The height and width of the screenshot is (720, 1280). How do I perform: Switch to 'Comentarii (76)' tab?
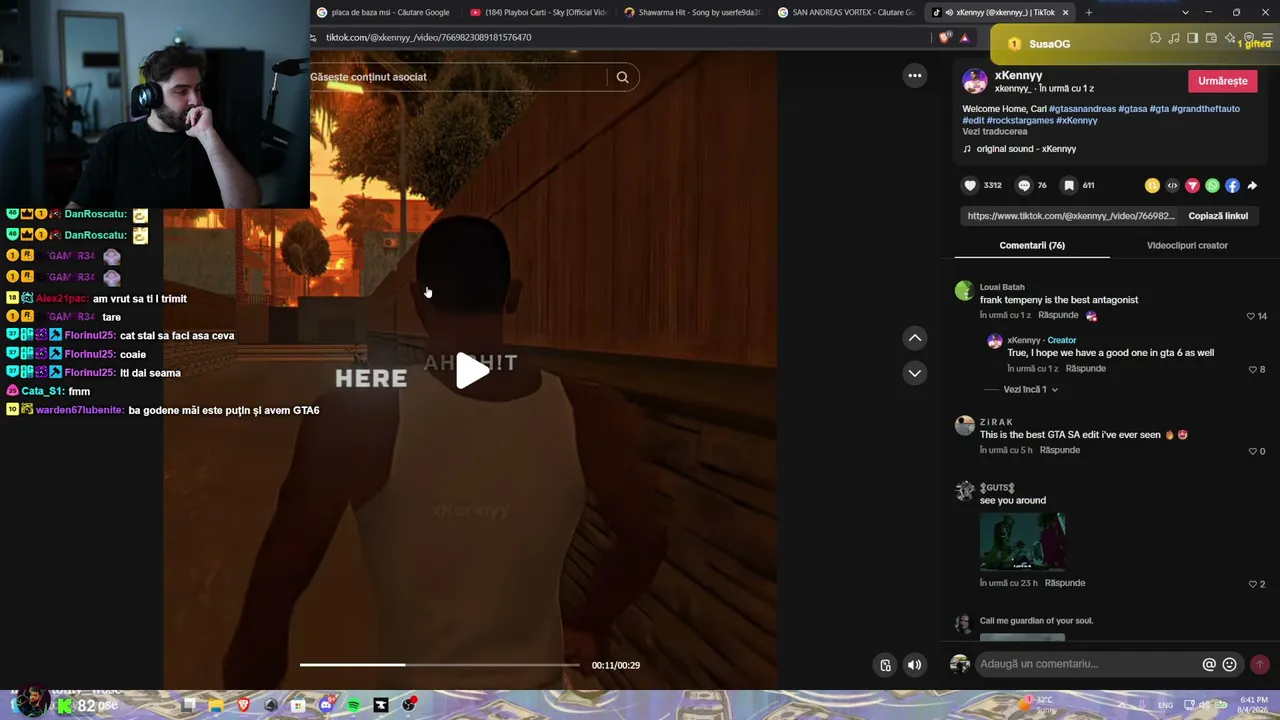click(x=1032, y=245)
